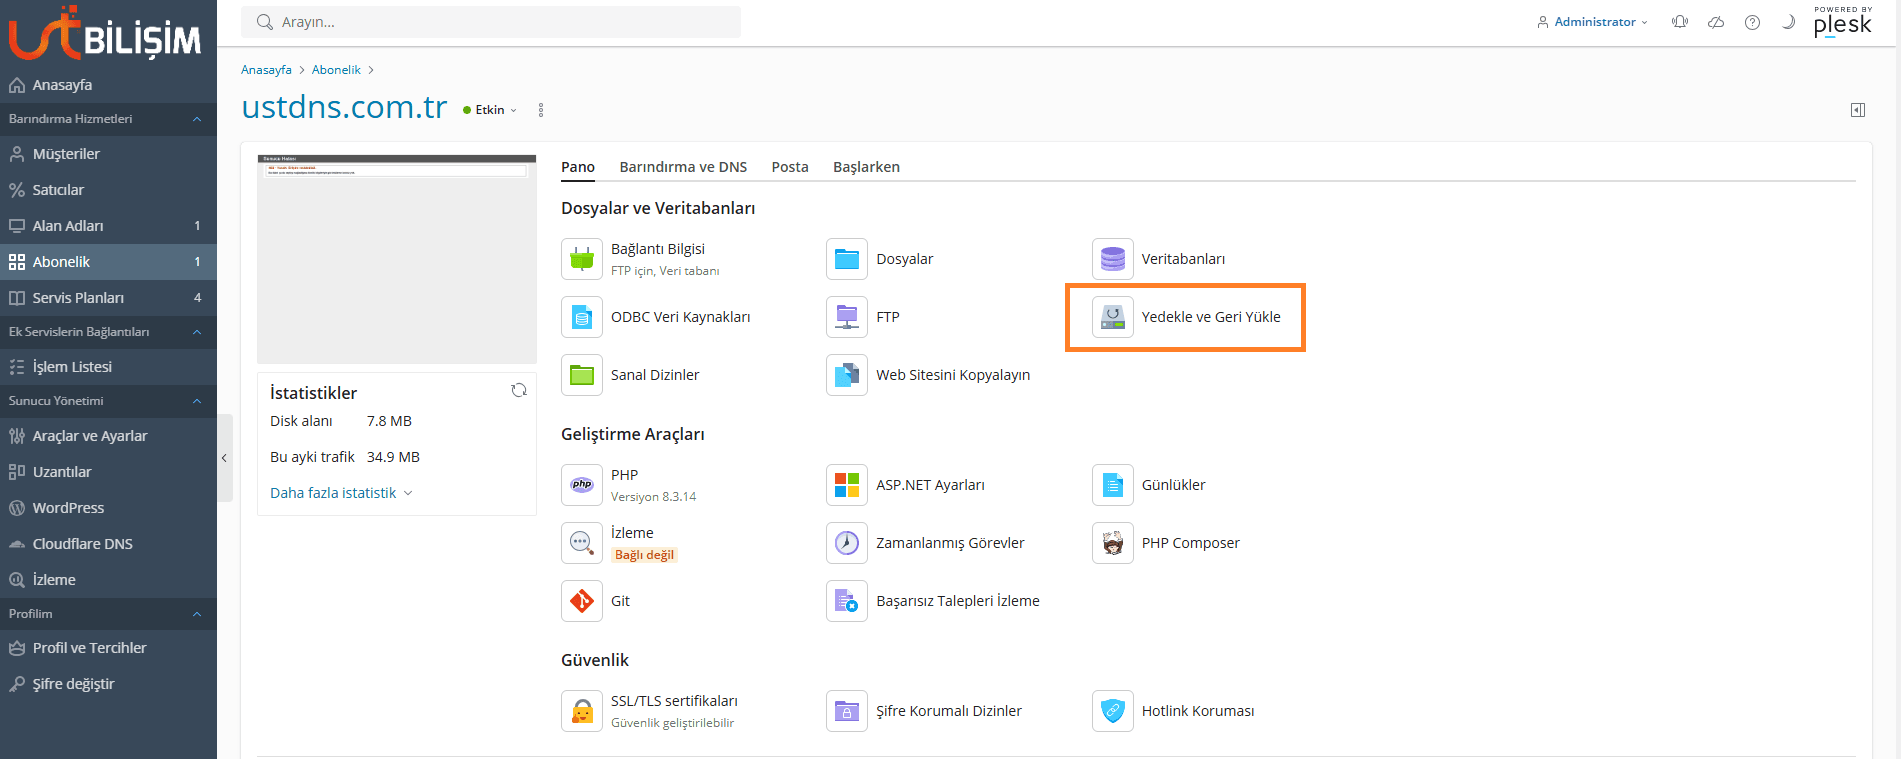Refresh the İstatistikler panel
This screenshot has height=759, width=1901.
tap(519, 391)
